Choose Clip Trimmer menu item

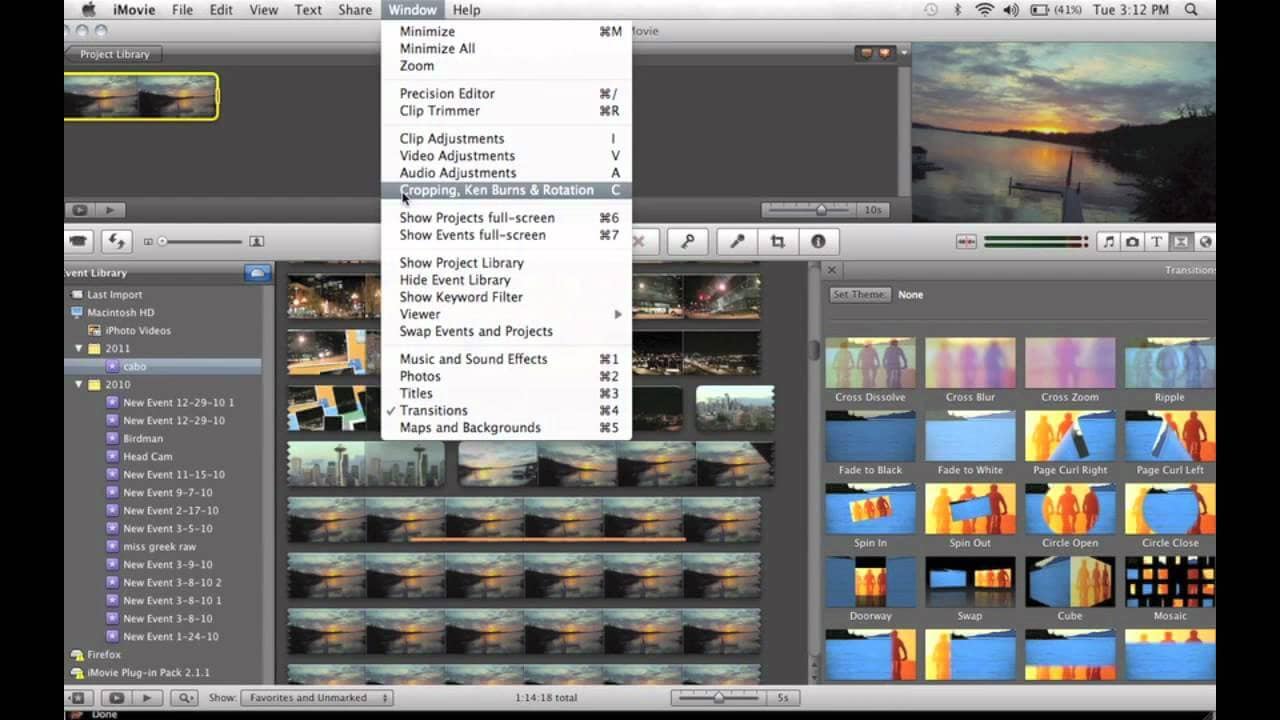pyautogui.click(x=506, y=111)
